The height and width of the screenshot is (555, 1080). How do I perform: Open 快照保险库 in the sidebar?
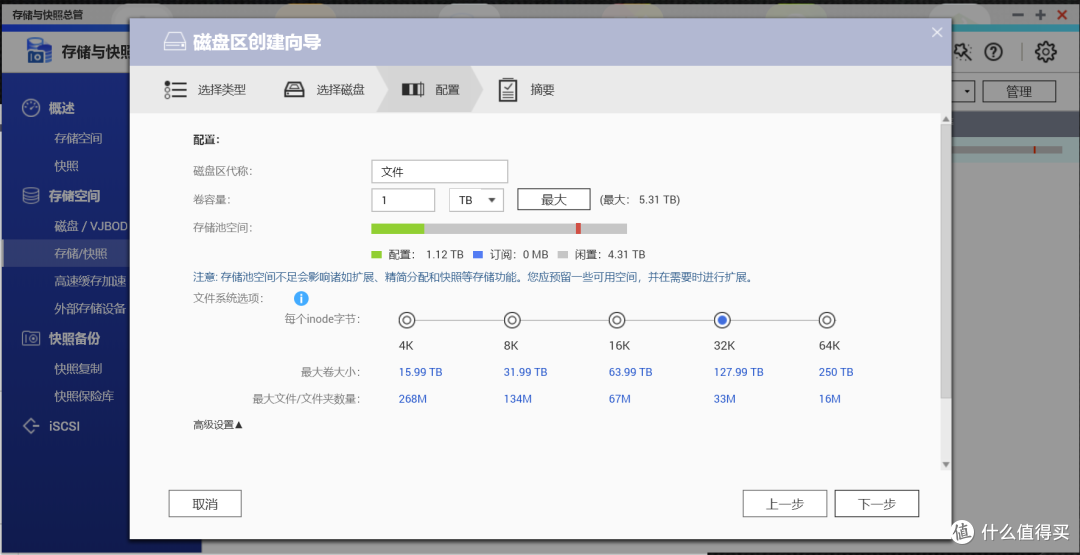pos(84,397)
